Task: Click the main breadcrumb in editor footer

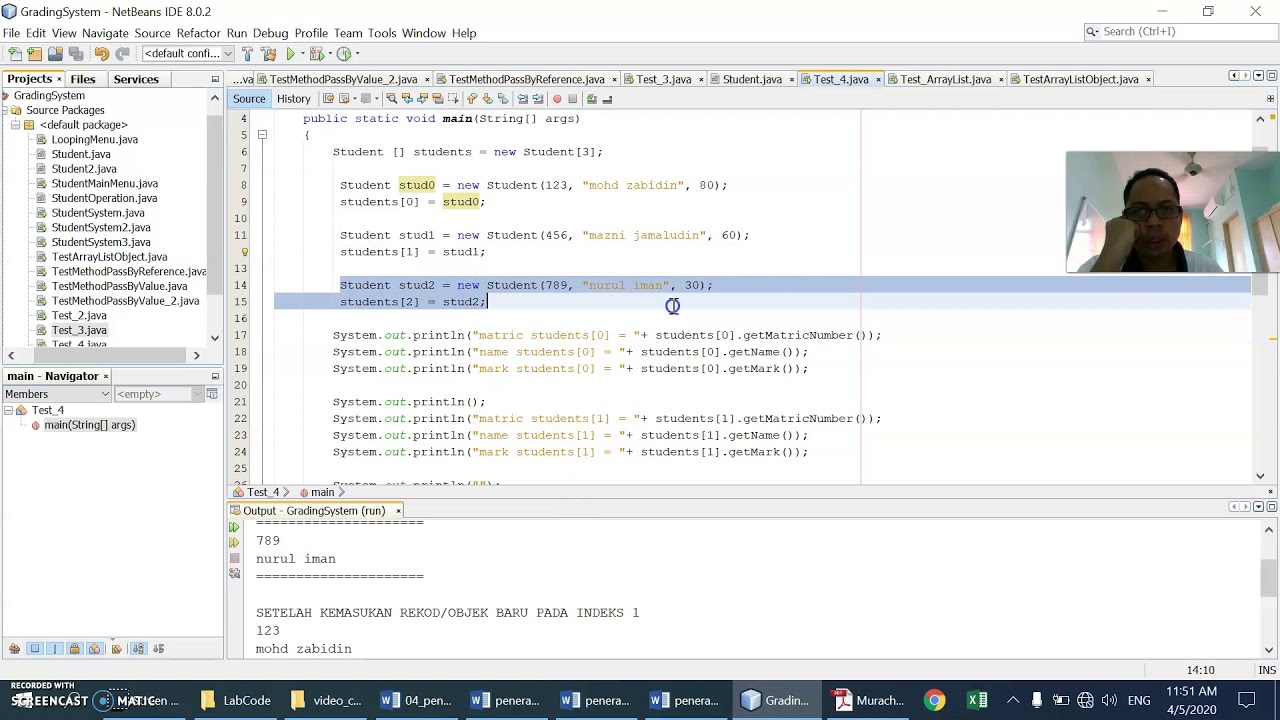Action: click(321, 493)
